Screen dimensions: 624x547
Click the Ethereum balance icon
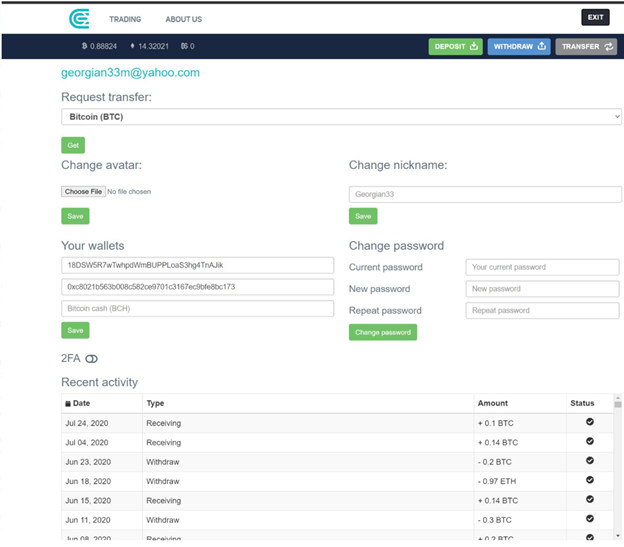[132, 46]
